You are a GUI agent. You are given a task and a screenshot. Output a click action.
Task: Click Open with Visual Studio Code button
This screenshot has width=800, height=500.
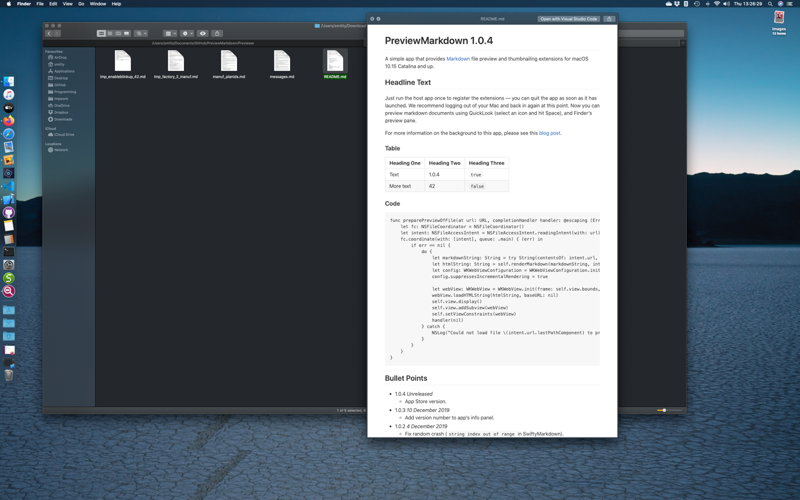[x=568, y=19]
